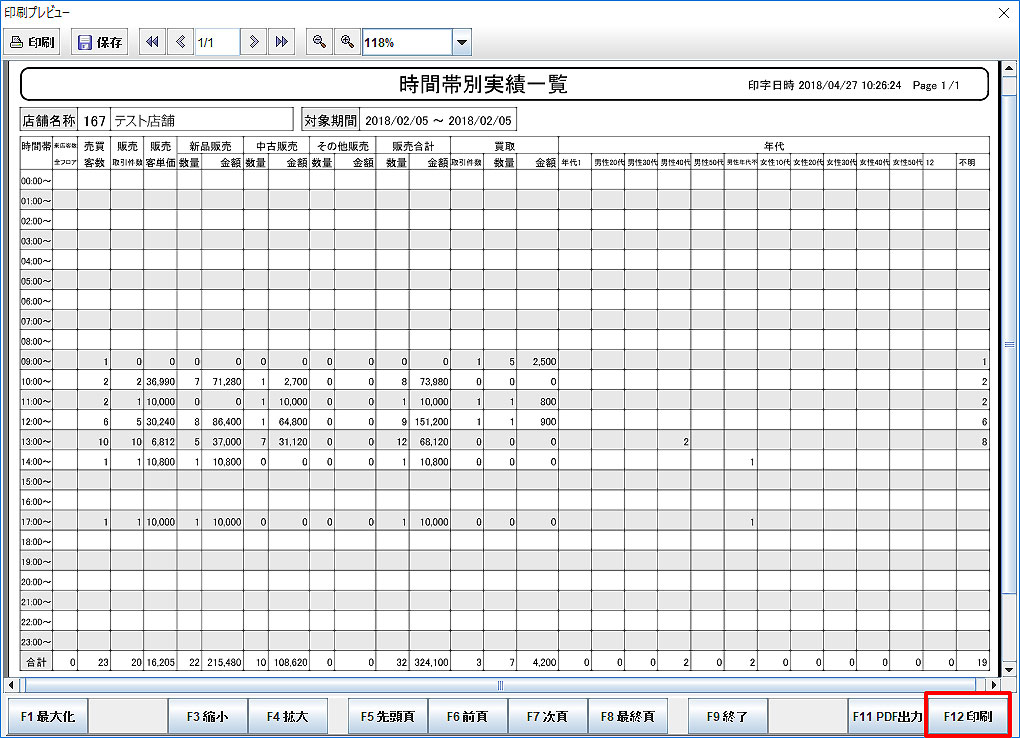Go to next page using right arrow
Screen dimensions: 1020x738
(254, 42)
